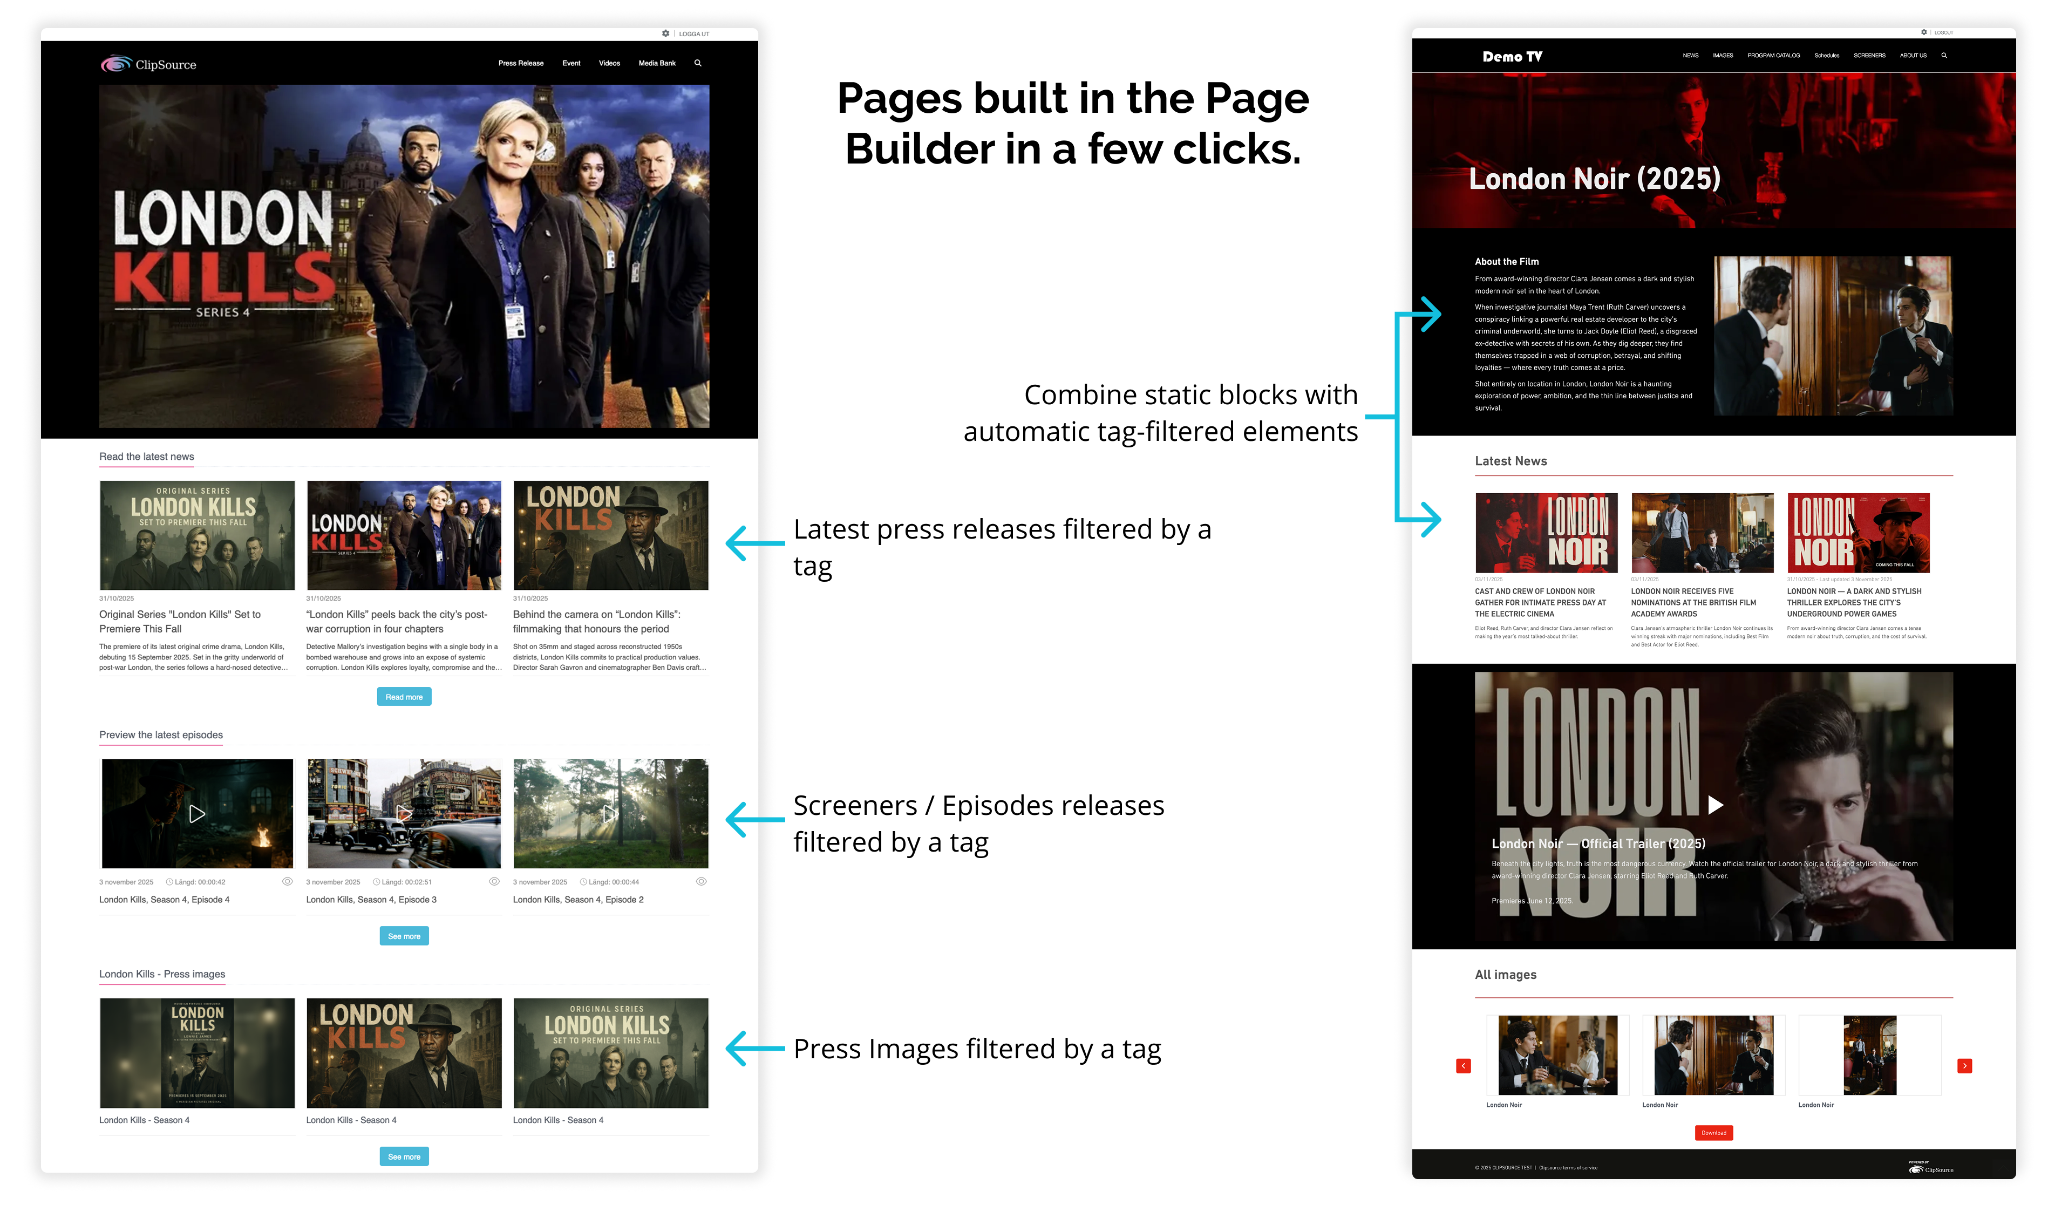Toggle eye icon for Season 4 Episode 3

pos(494,882)
